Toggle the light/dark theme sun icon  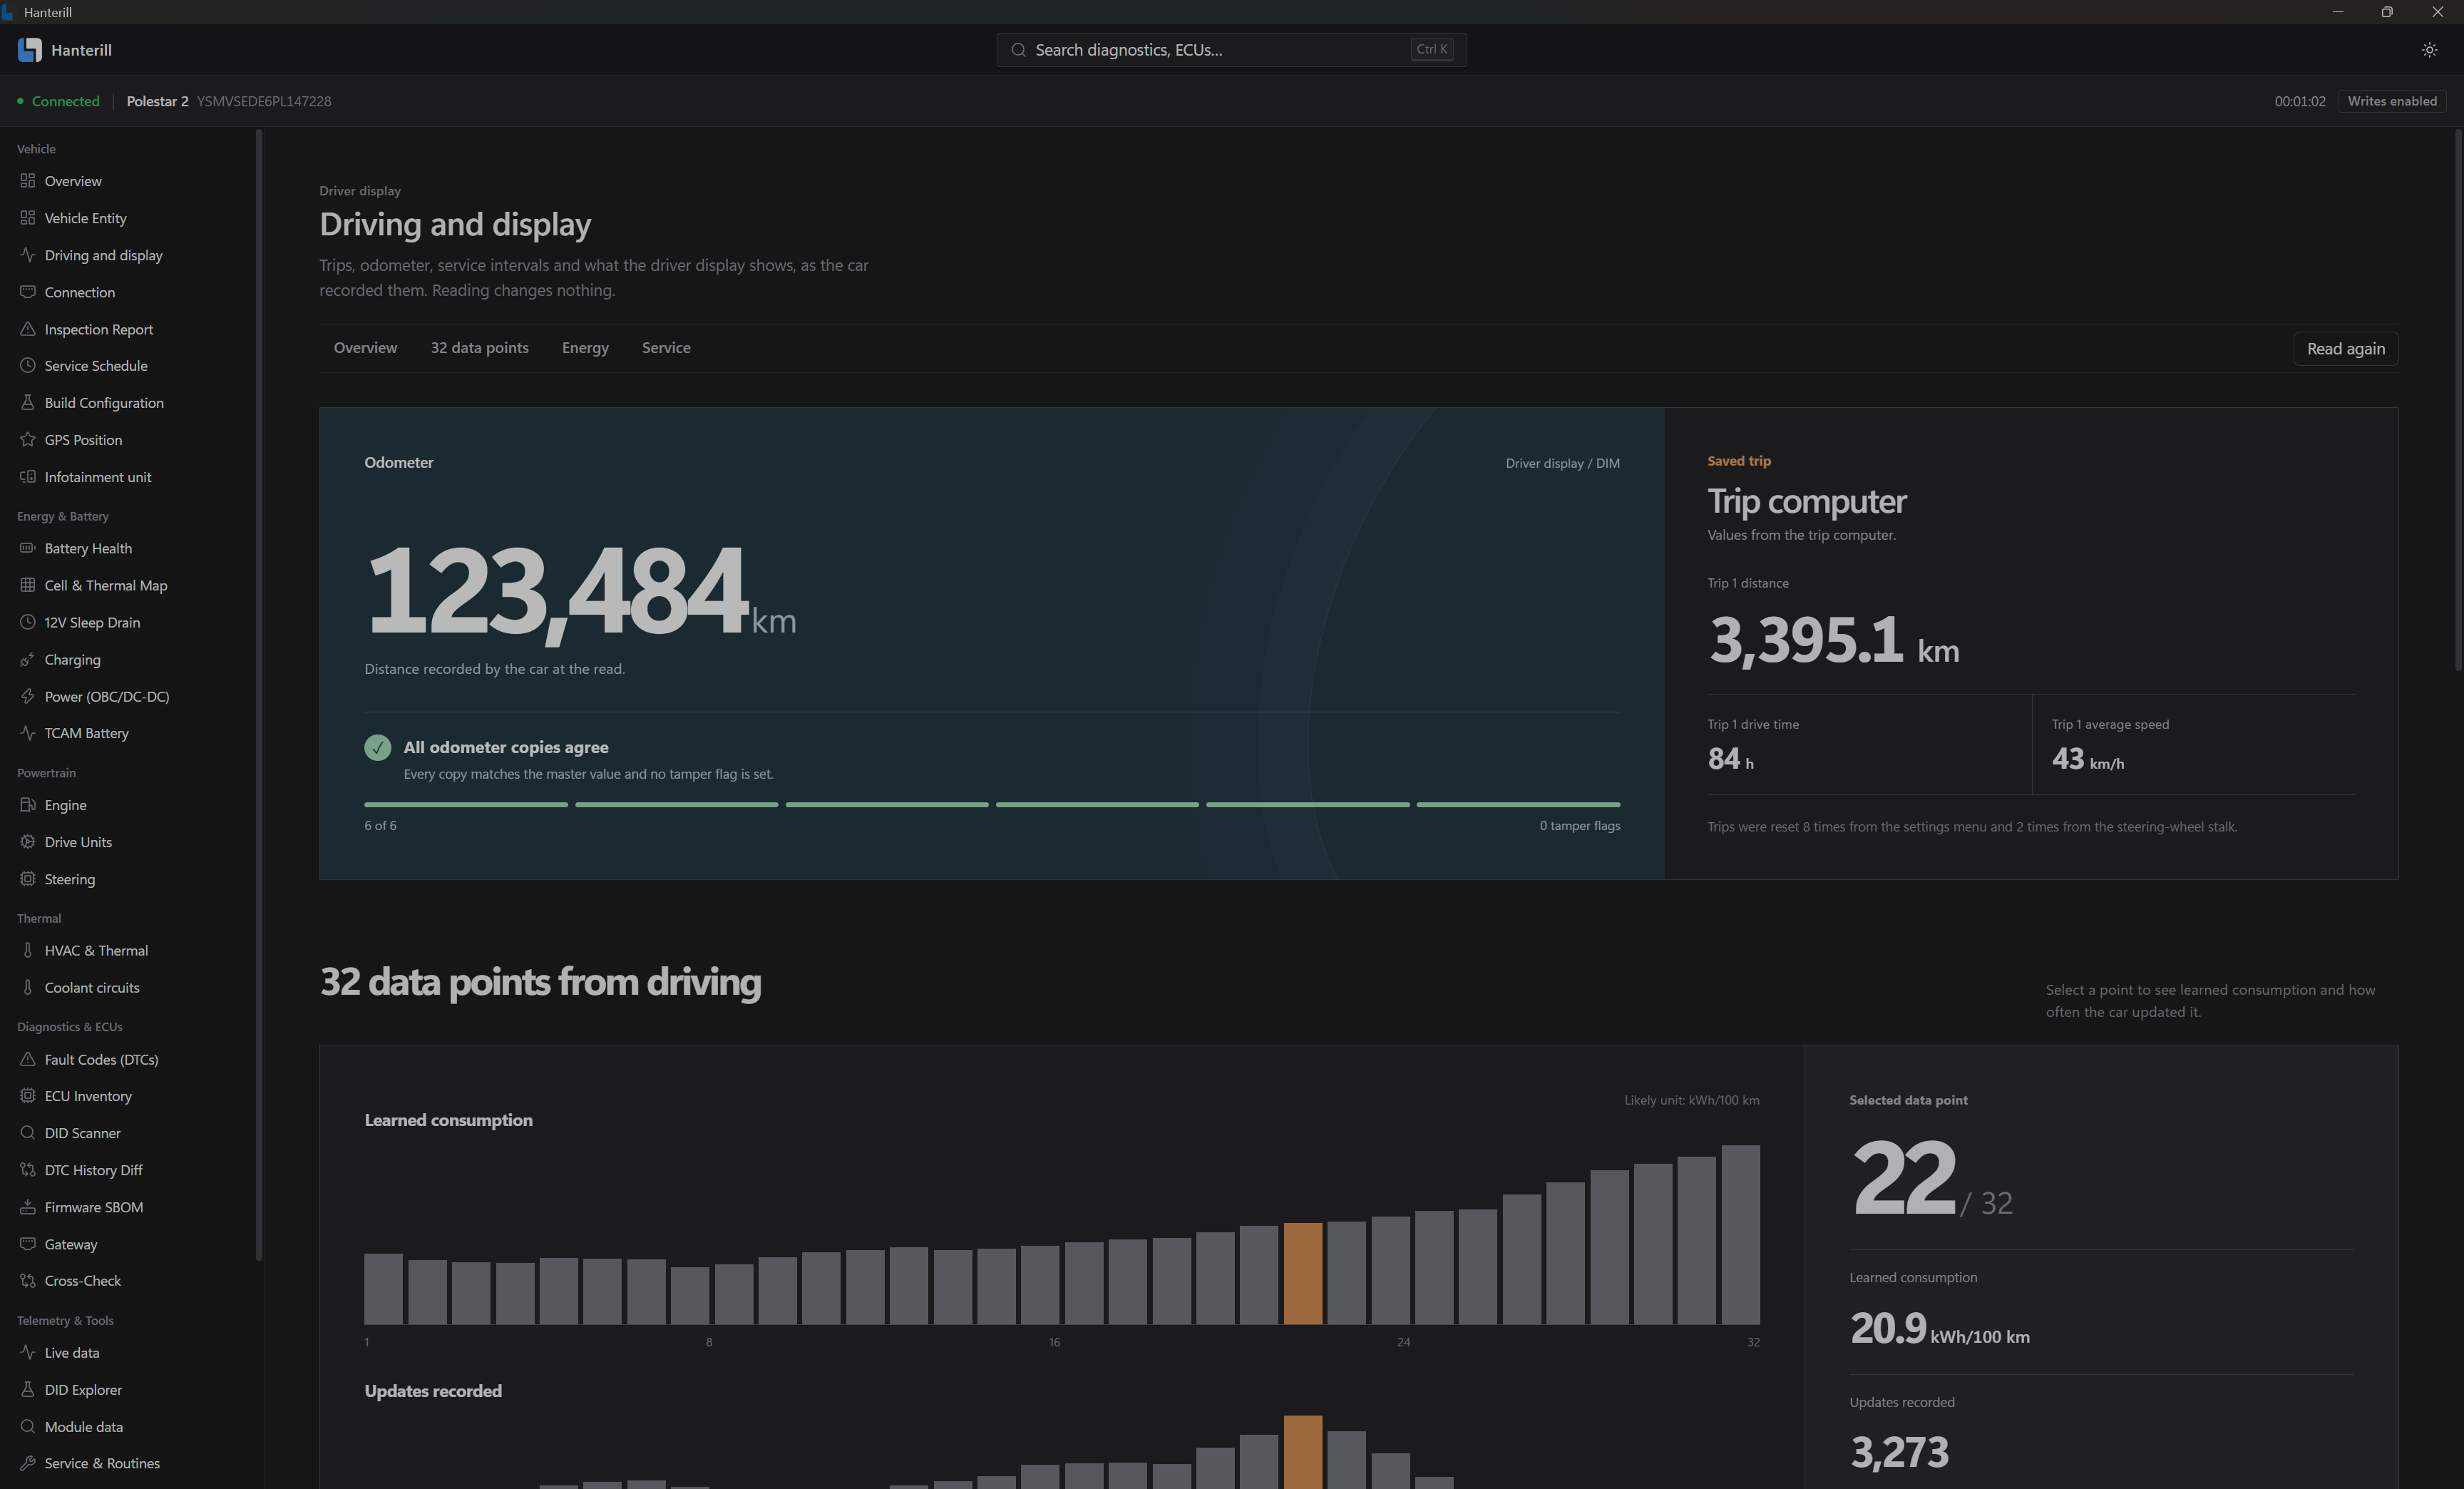click(2429, 50)
